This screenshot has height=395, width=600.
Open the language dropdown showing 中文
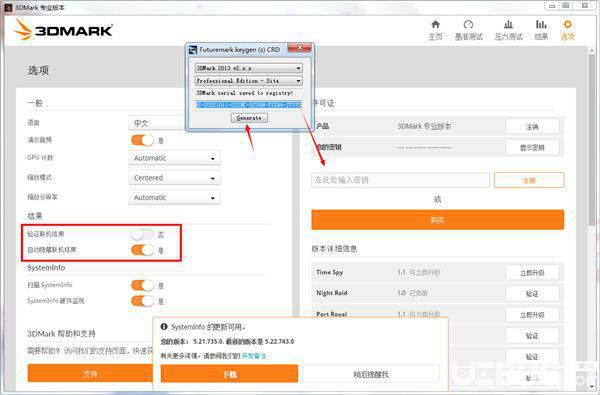coord(158,123)
